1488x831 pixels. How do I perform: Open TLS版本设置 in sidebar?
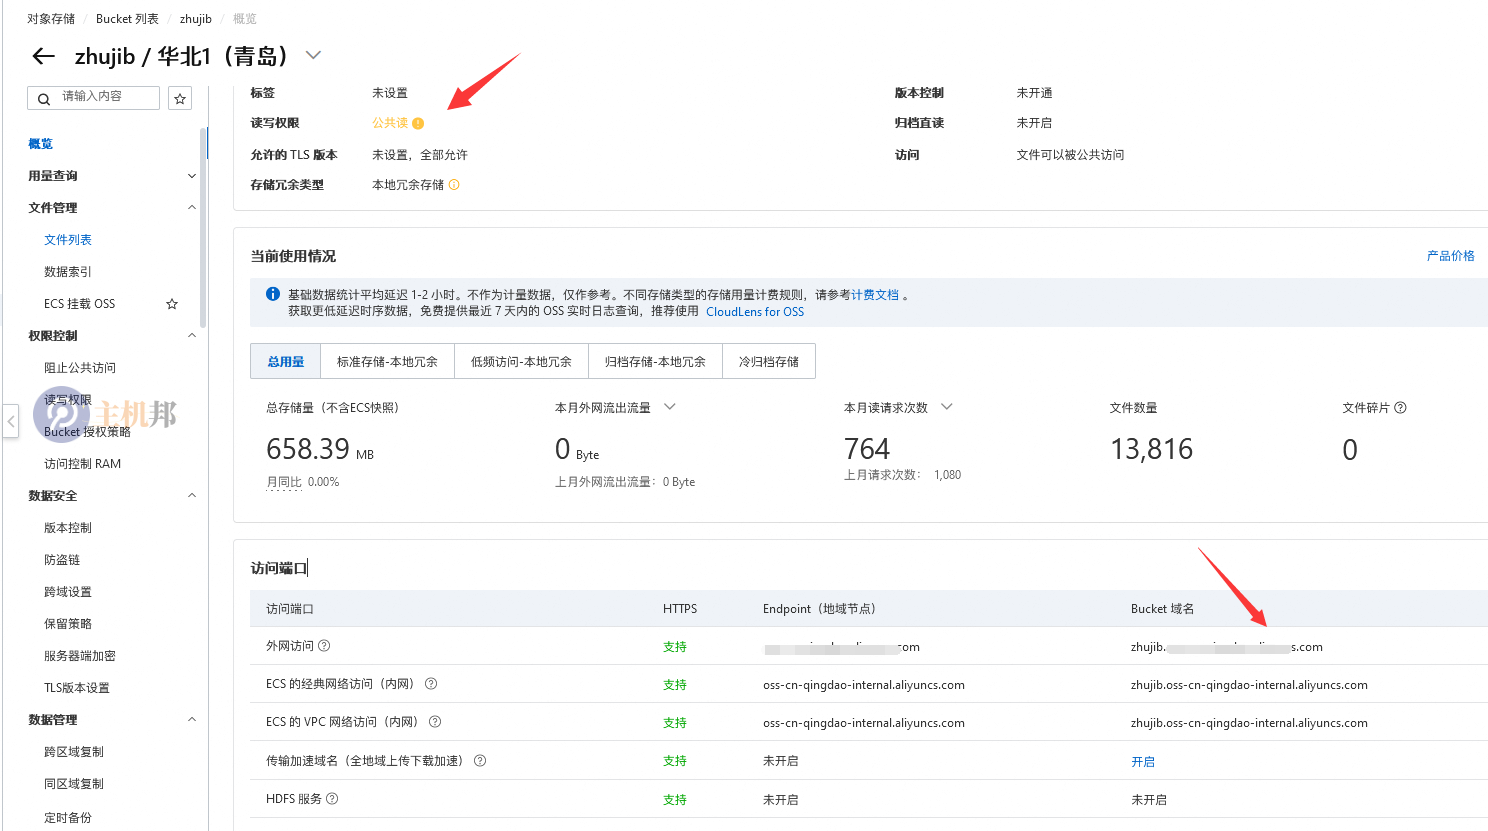click(x=77, y=688)
